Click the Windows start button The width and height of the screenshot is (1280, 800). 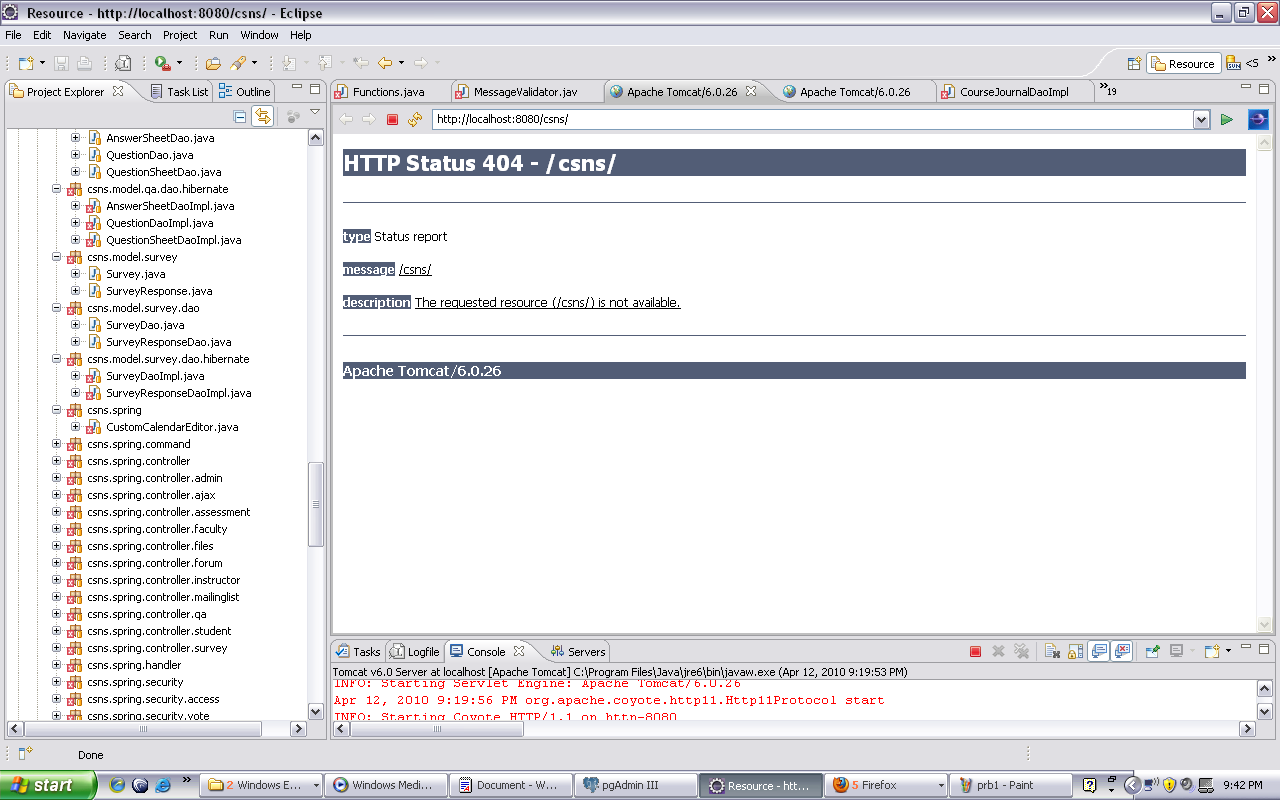click(x=48, y=785)
